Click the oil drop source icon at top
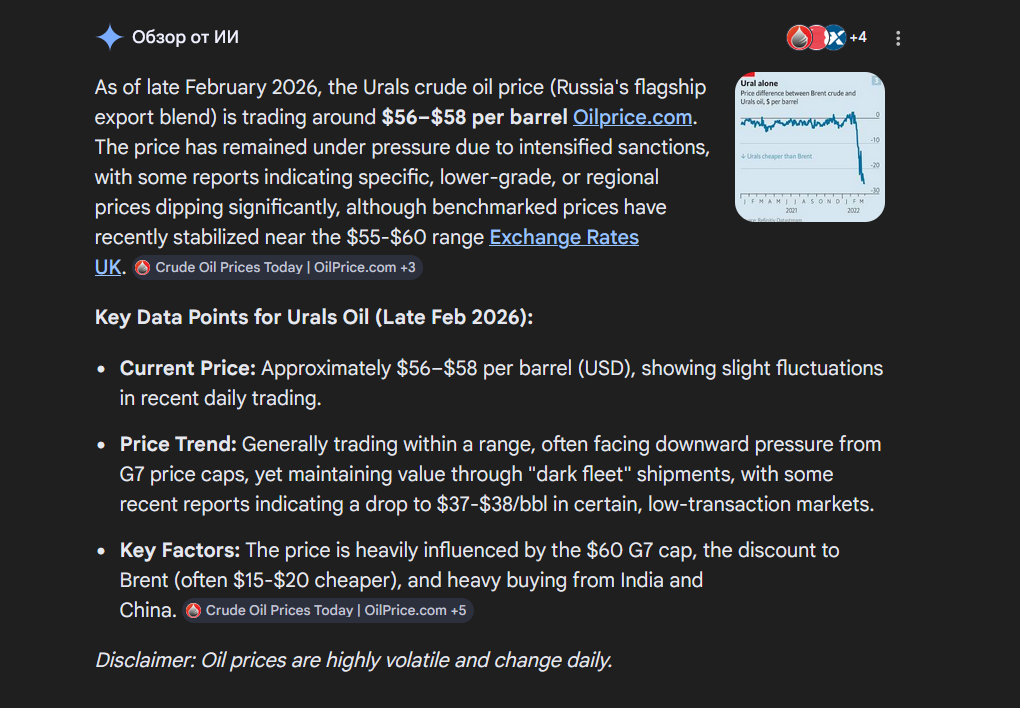1020x708 pixels. [799, 38]
